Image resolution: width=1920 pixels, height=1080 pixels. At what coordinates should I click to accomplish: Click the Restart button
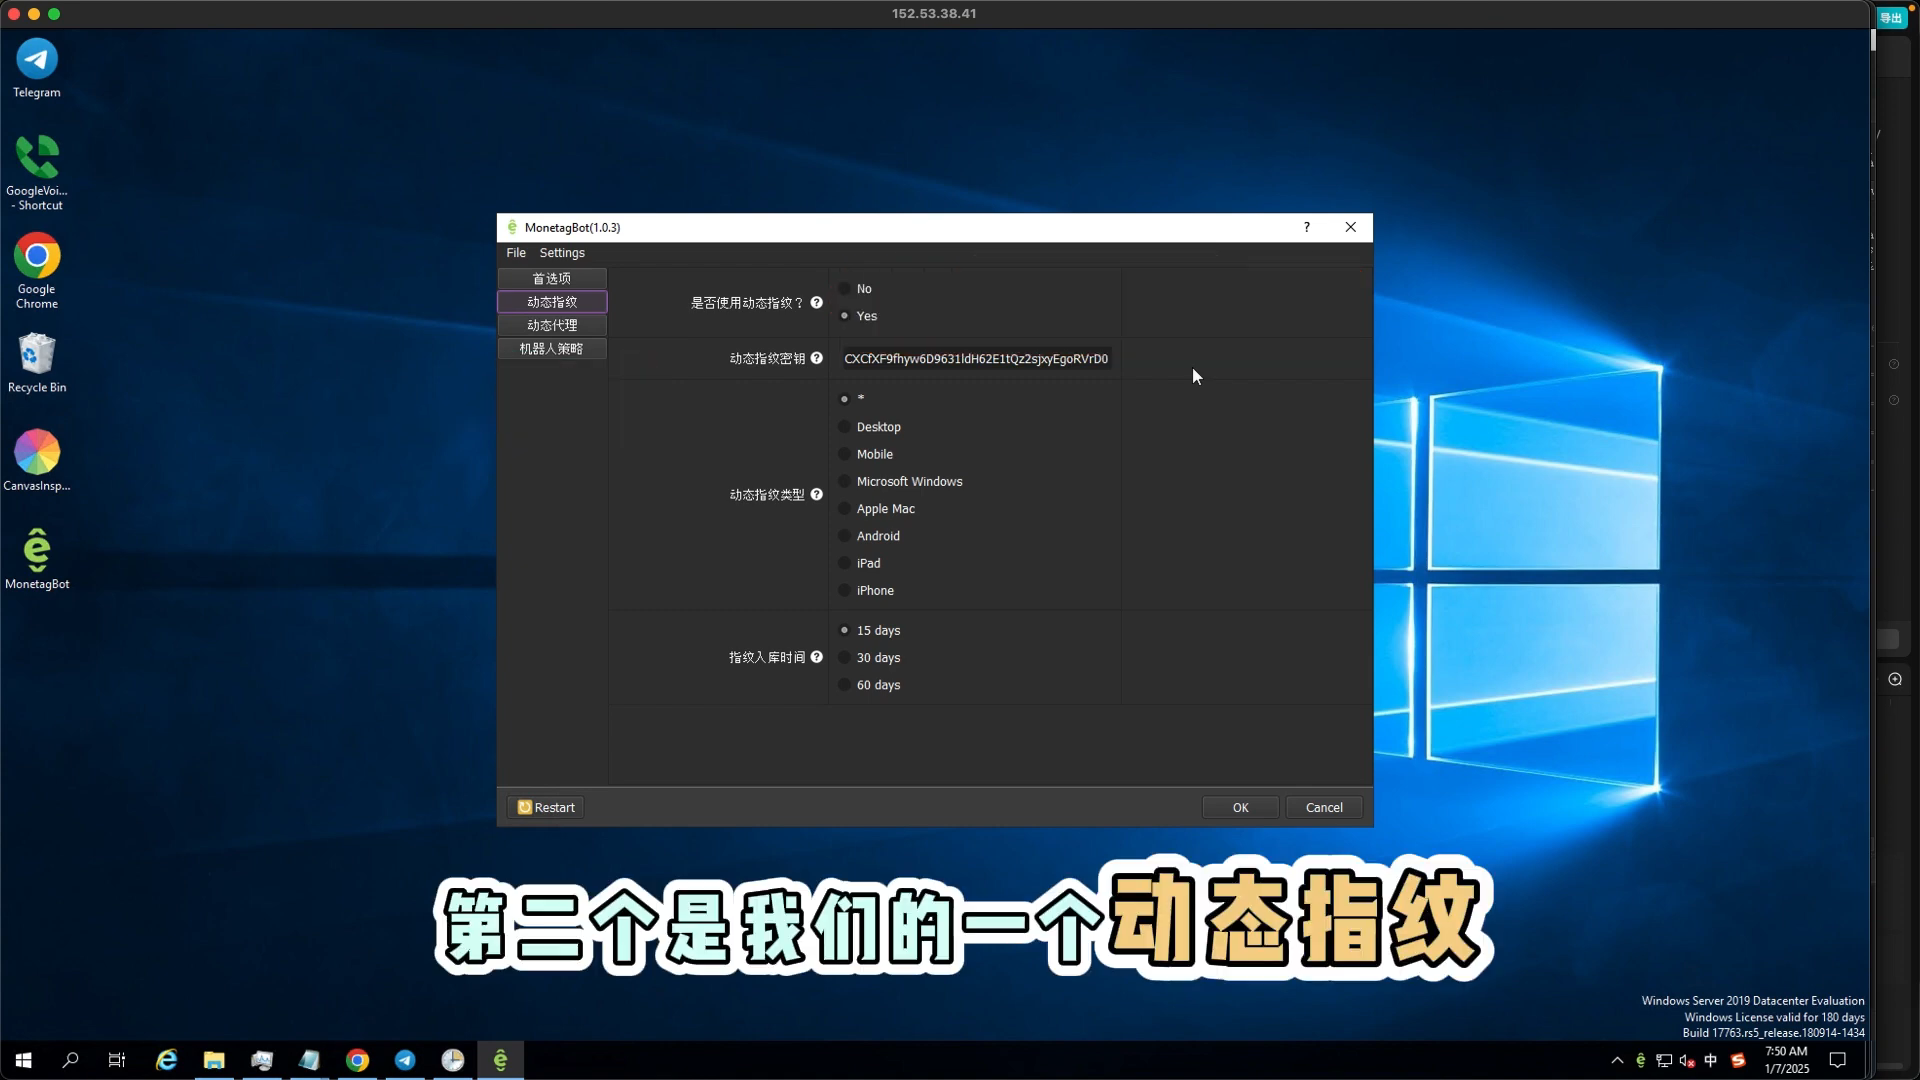pyautogui.click(x=546, y=807)
